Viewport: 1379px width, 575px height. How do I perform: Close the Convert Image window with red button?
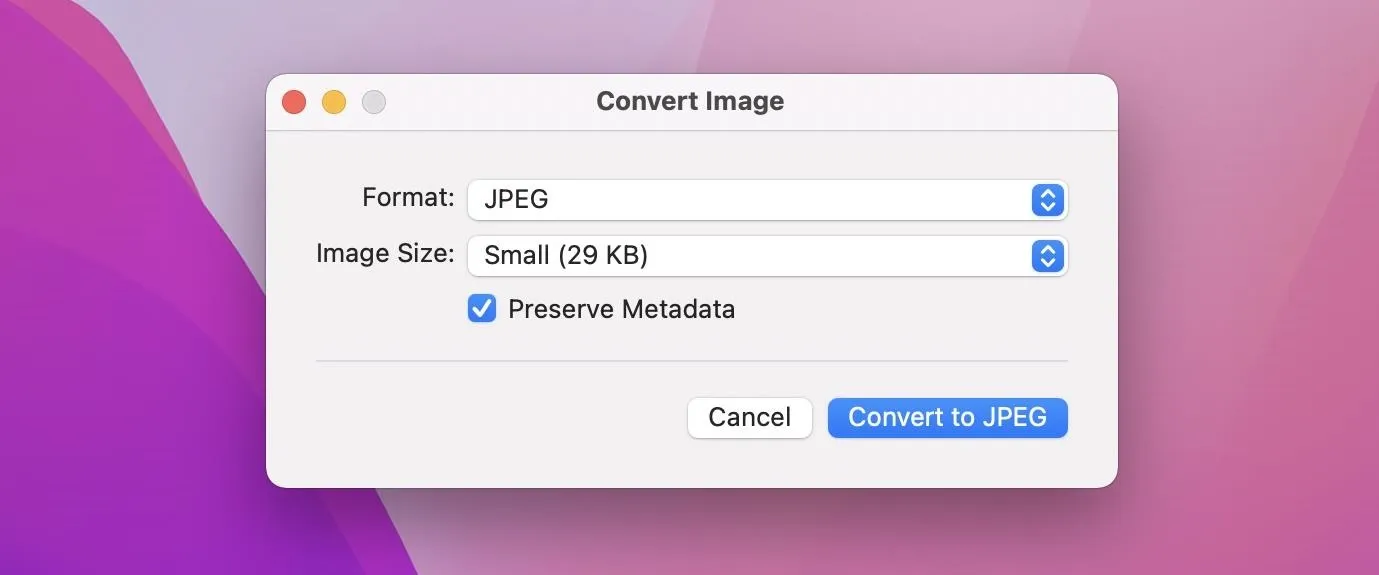click(x=294, y=101)
